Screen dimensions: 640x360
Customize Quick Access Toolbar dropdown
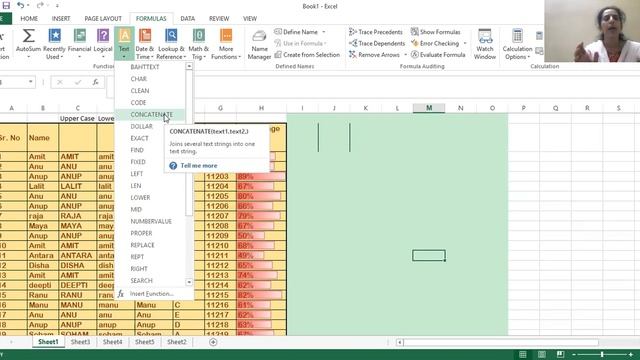tap(57, 6)
